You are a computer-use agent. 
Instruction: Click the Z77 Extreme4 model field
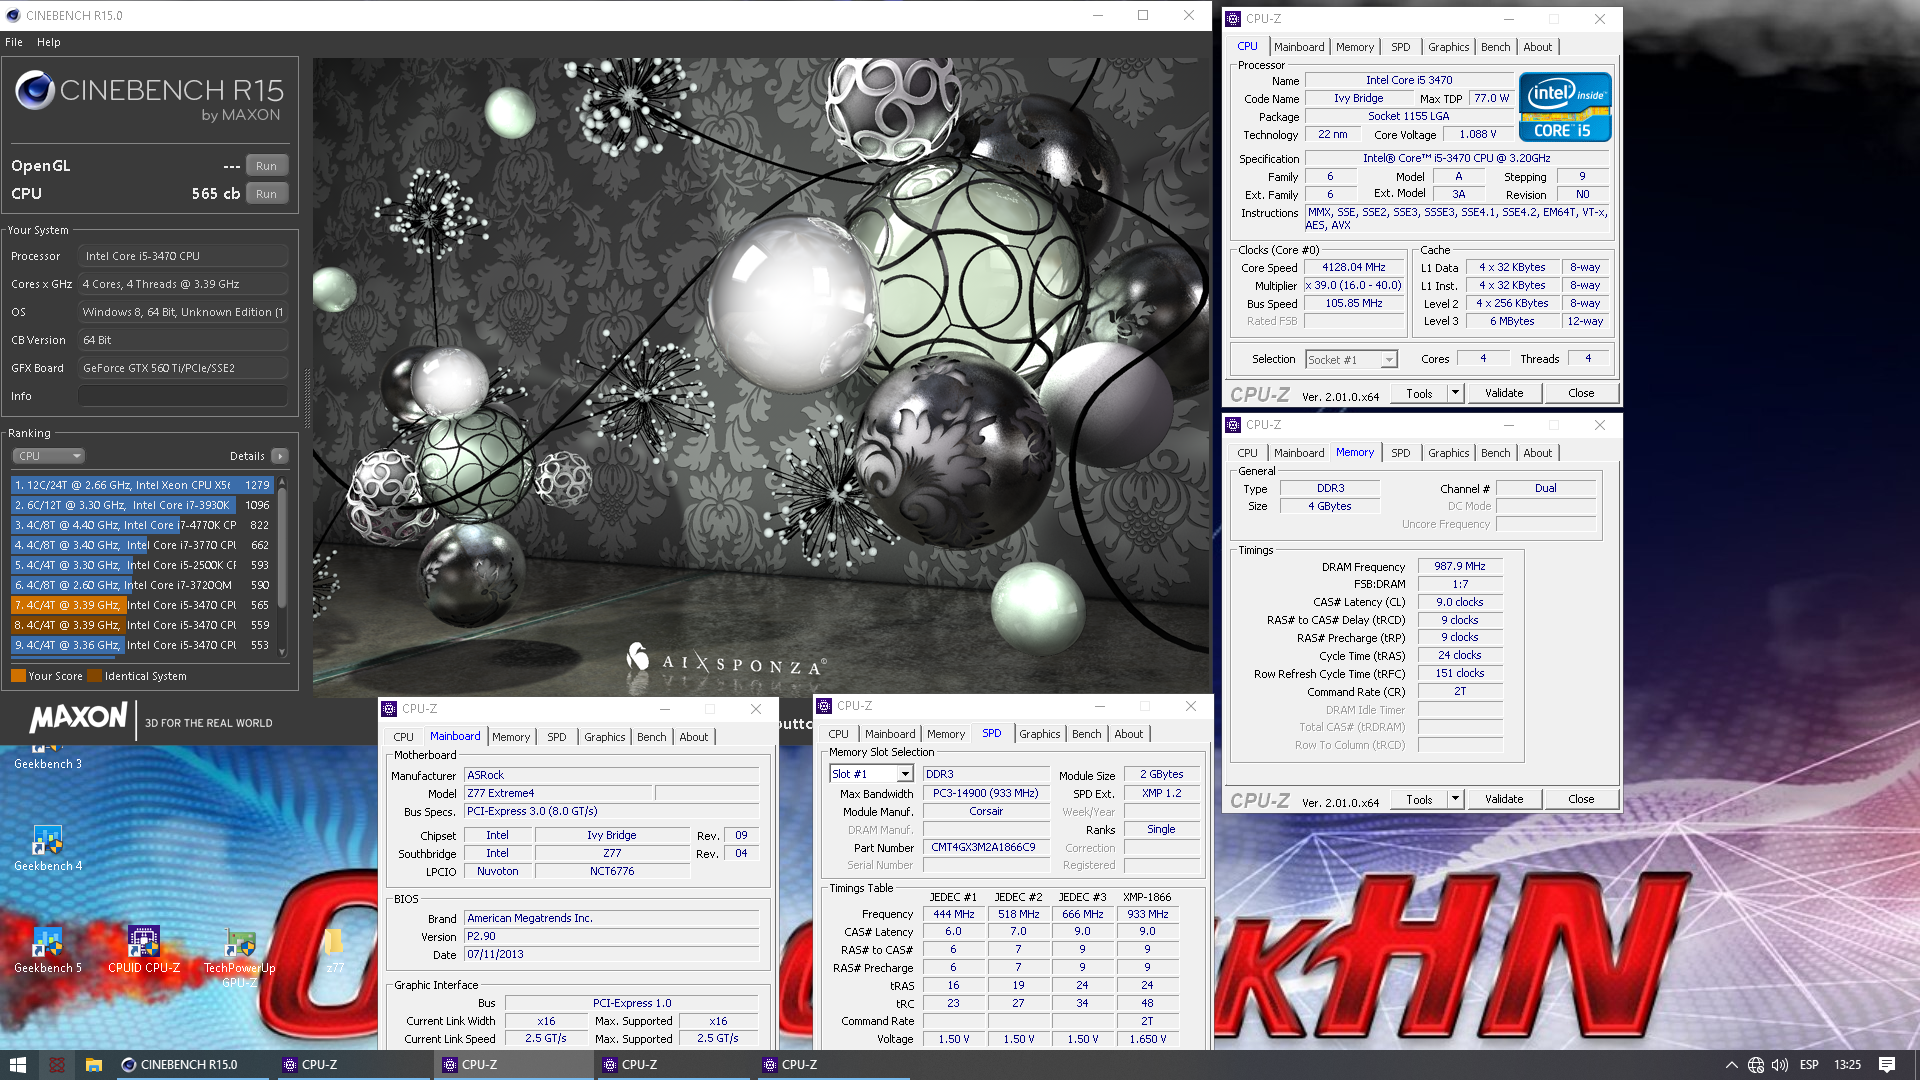coord(559,793)
